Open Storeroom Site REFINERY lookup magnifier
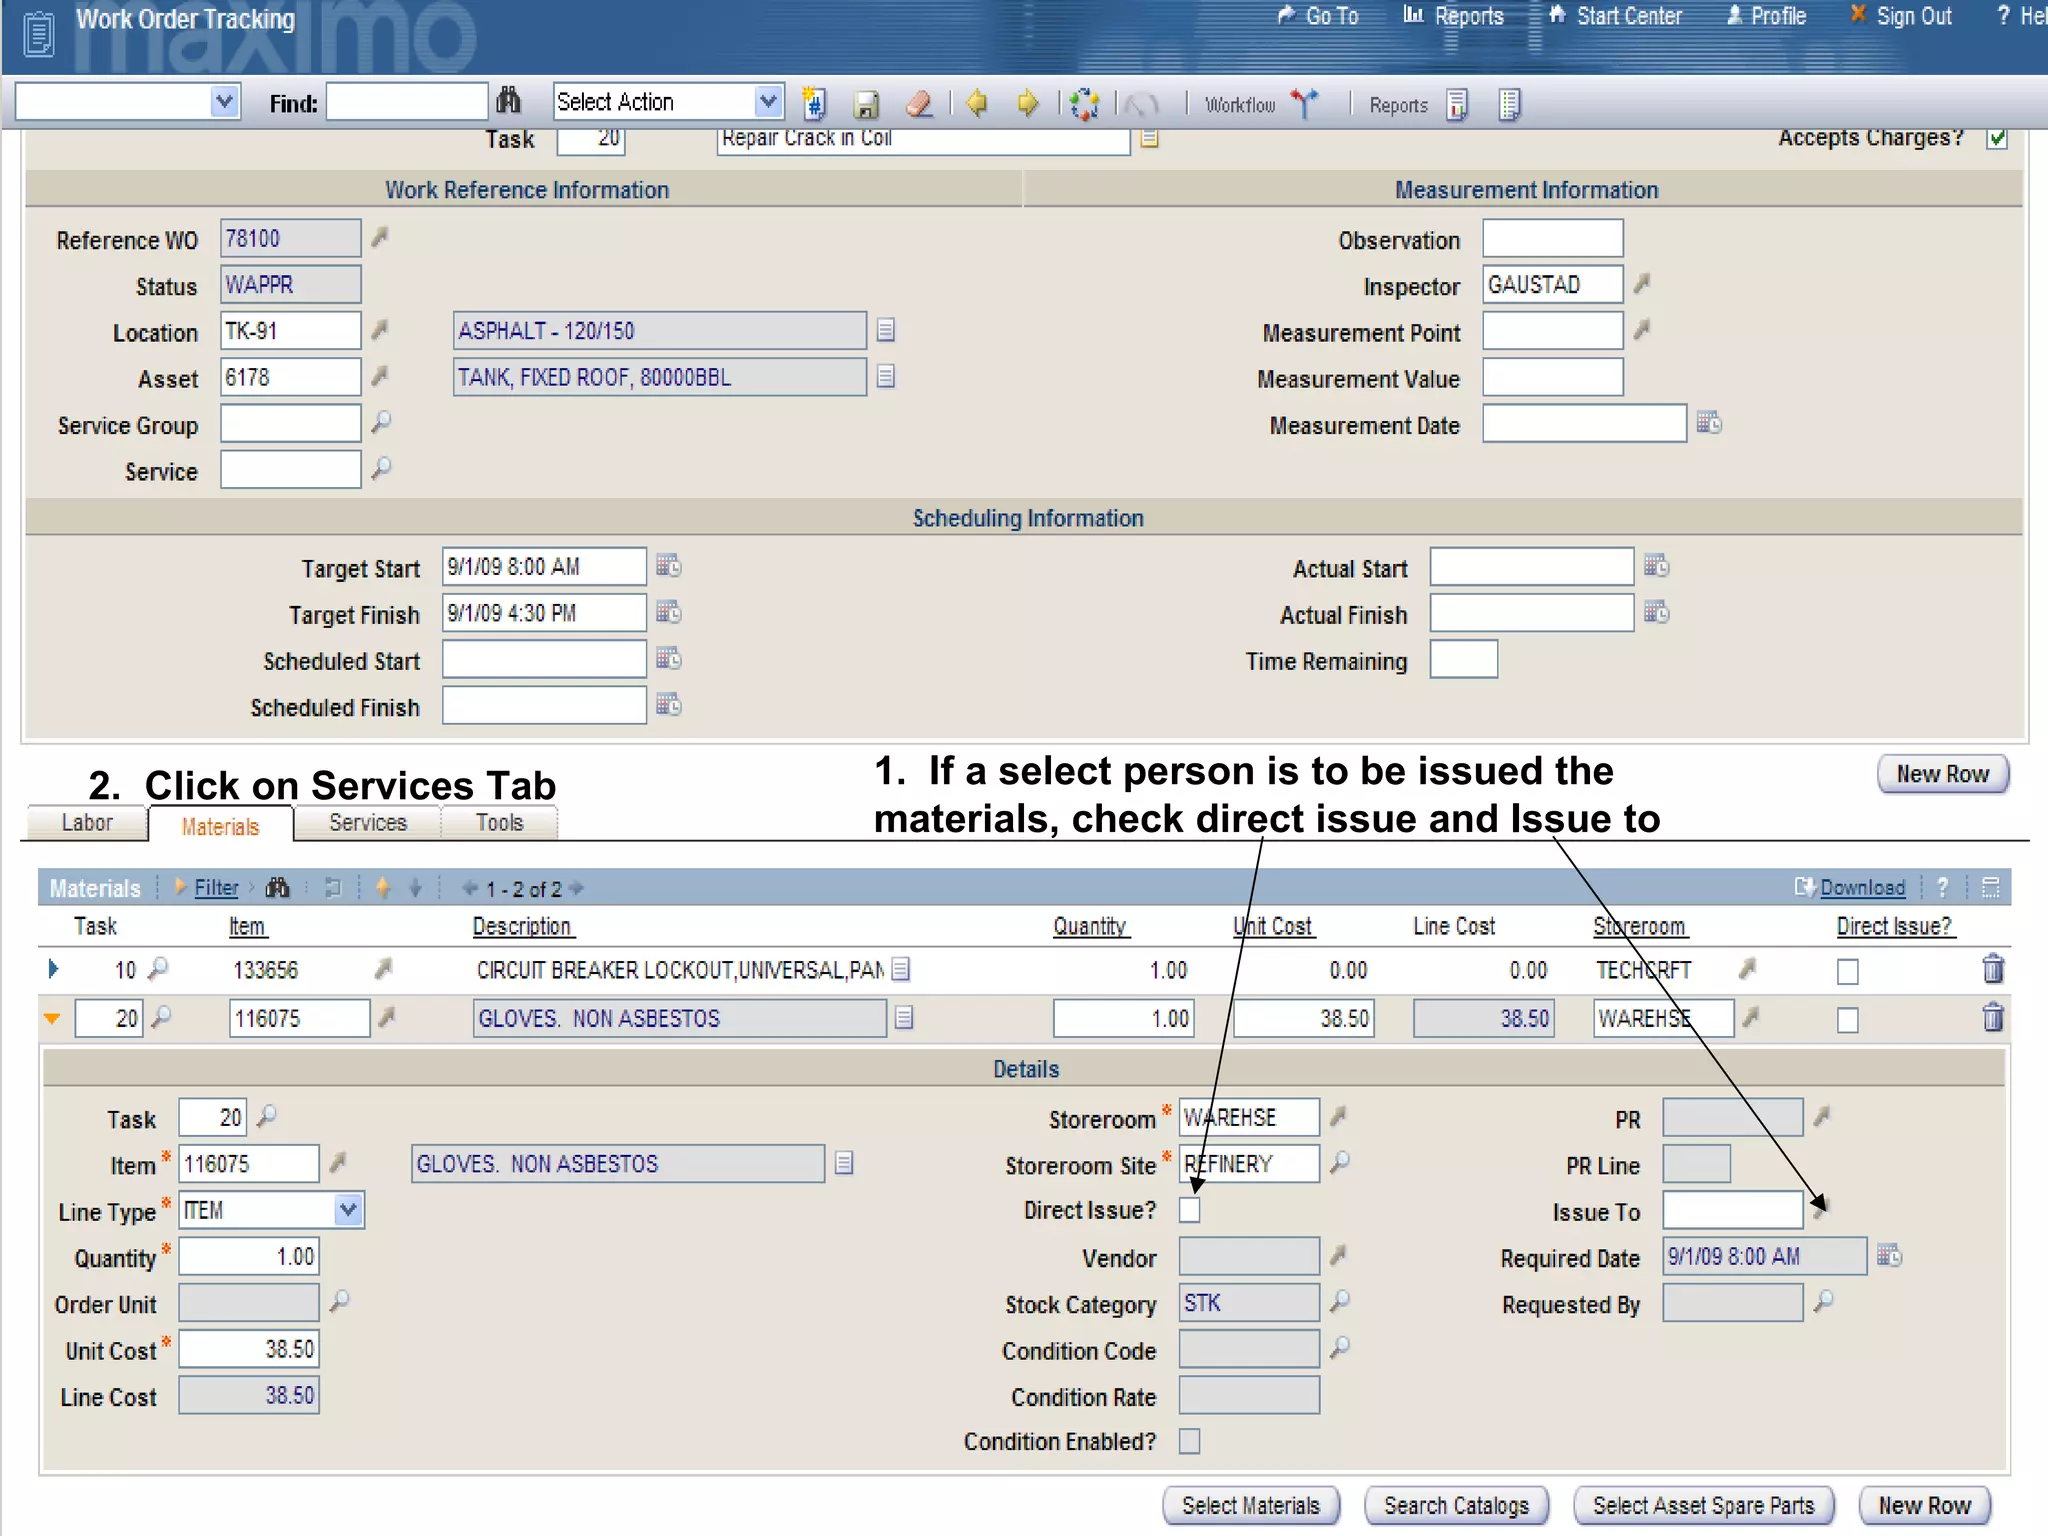Screen dimensions: 2048x1536 tap(1340, 1163)
